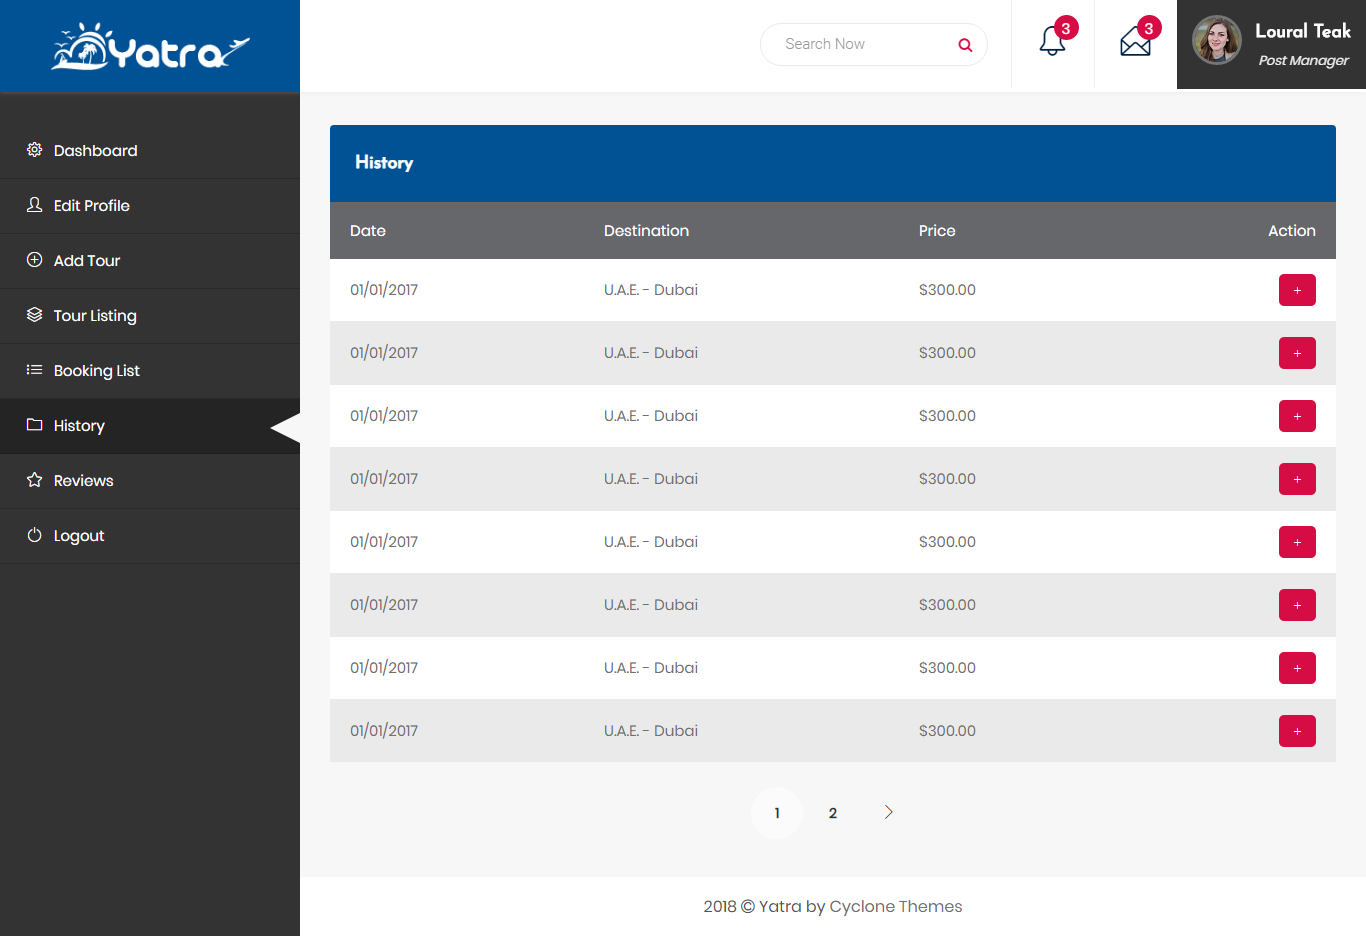Select the History folder icon

(x=33, y=425)
